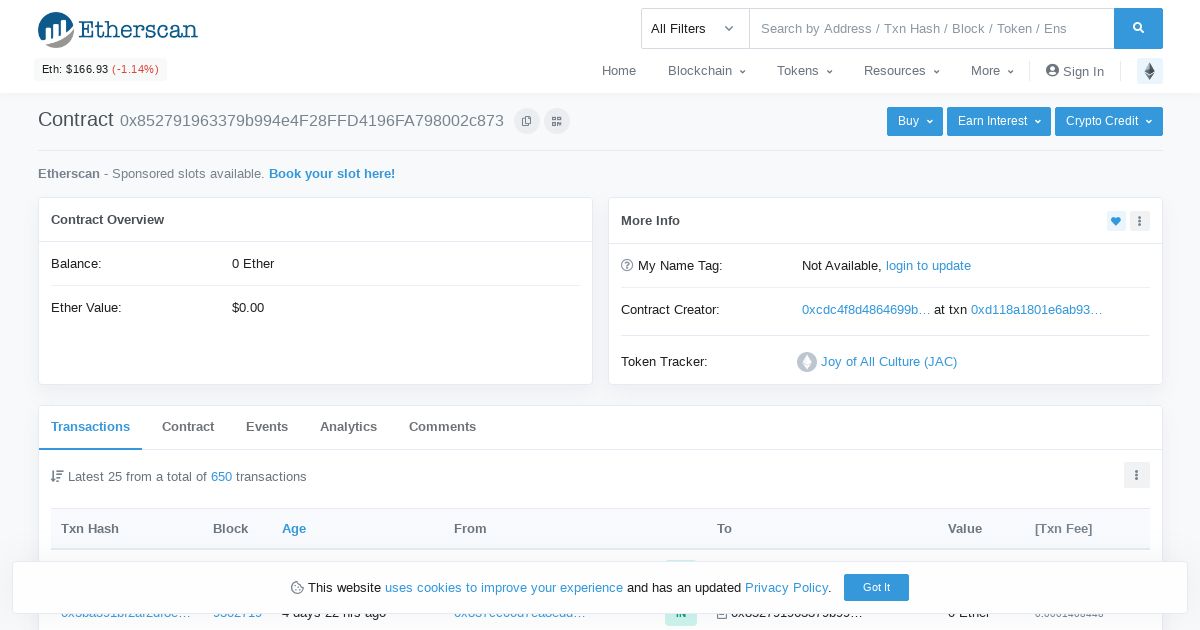Viewport: 1200px width, 630px height.
Task: Switch to the Comments tab
Action: [x=442, y=427]
